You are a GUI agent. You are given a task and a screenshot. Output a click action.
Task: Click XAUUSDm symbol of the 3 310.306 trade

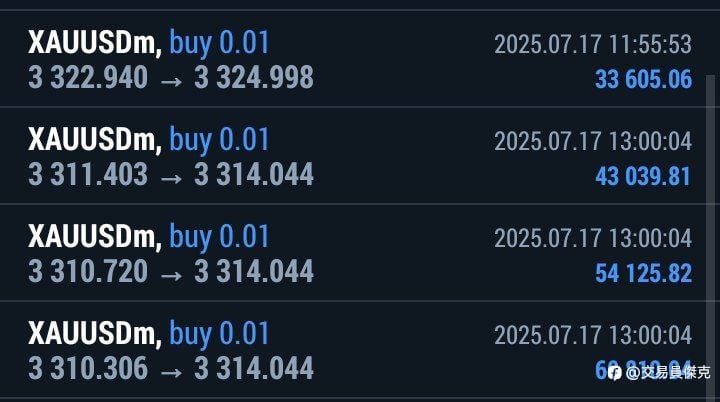point(95,334)
